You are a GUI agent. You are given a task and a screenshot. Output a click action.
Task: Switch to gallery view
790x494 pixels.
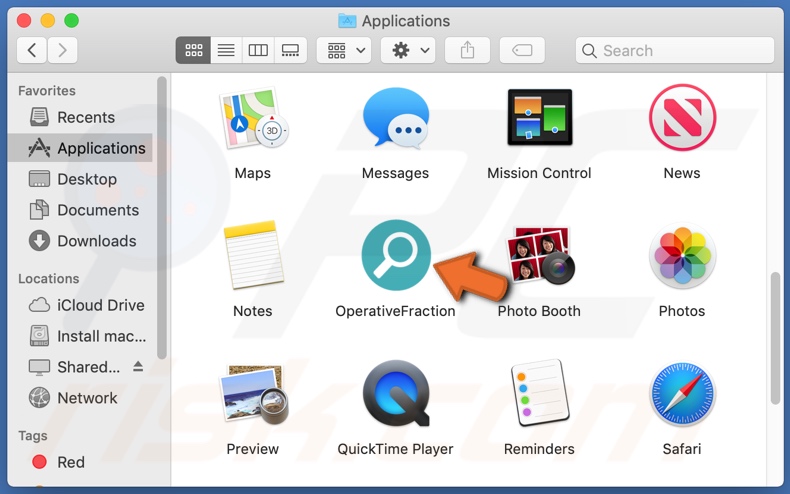[x=290, y=50]
